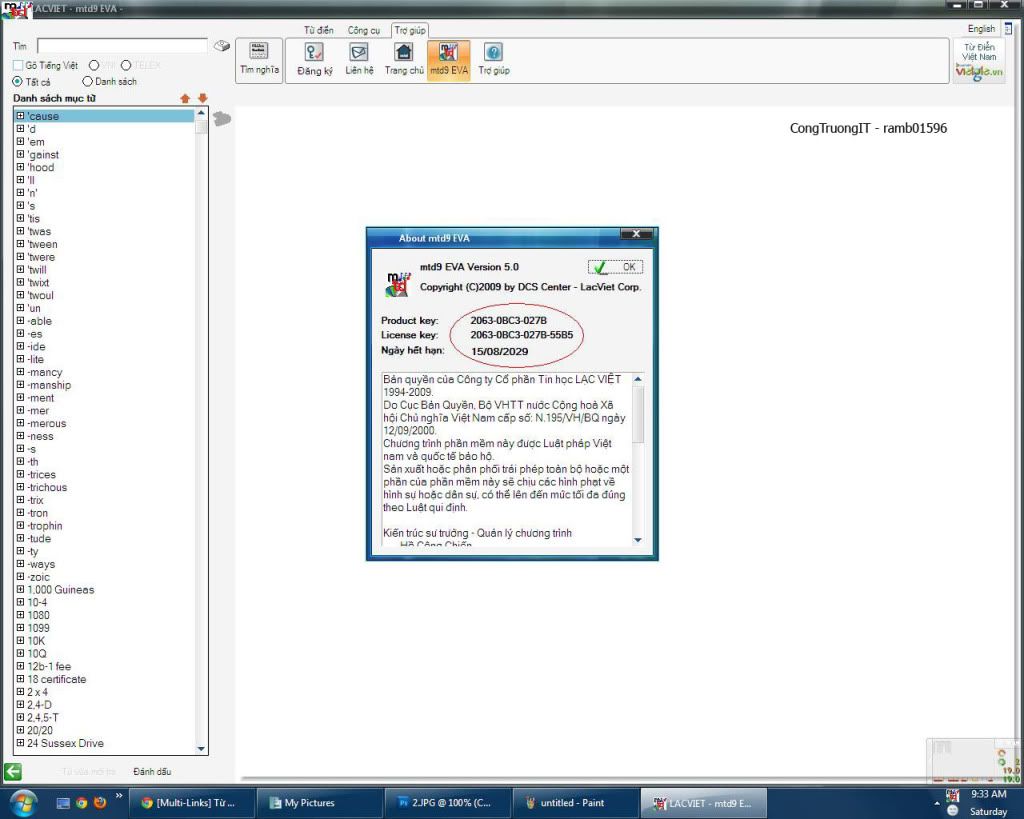Screen dimensions: 1024x819
Task: Toggle the Gõ Tiếng Việt checkbox
Action: [18, 65]
